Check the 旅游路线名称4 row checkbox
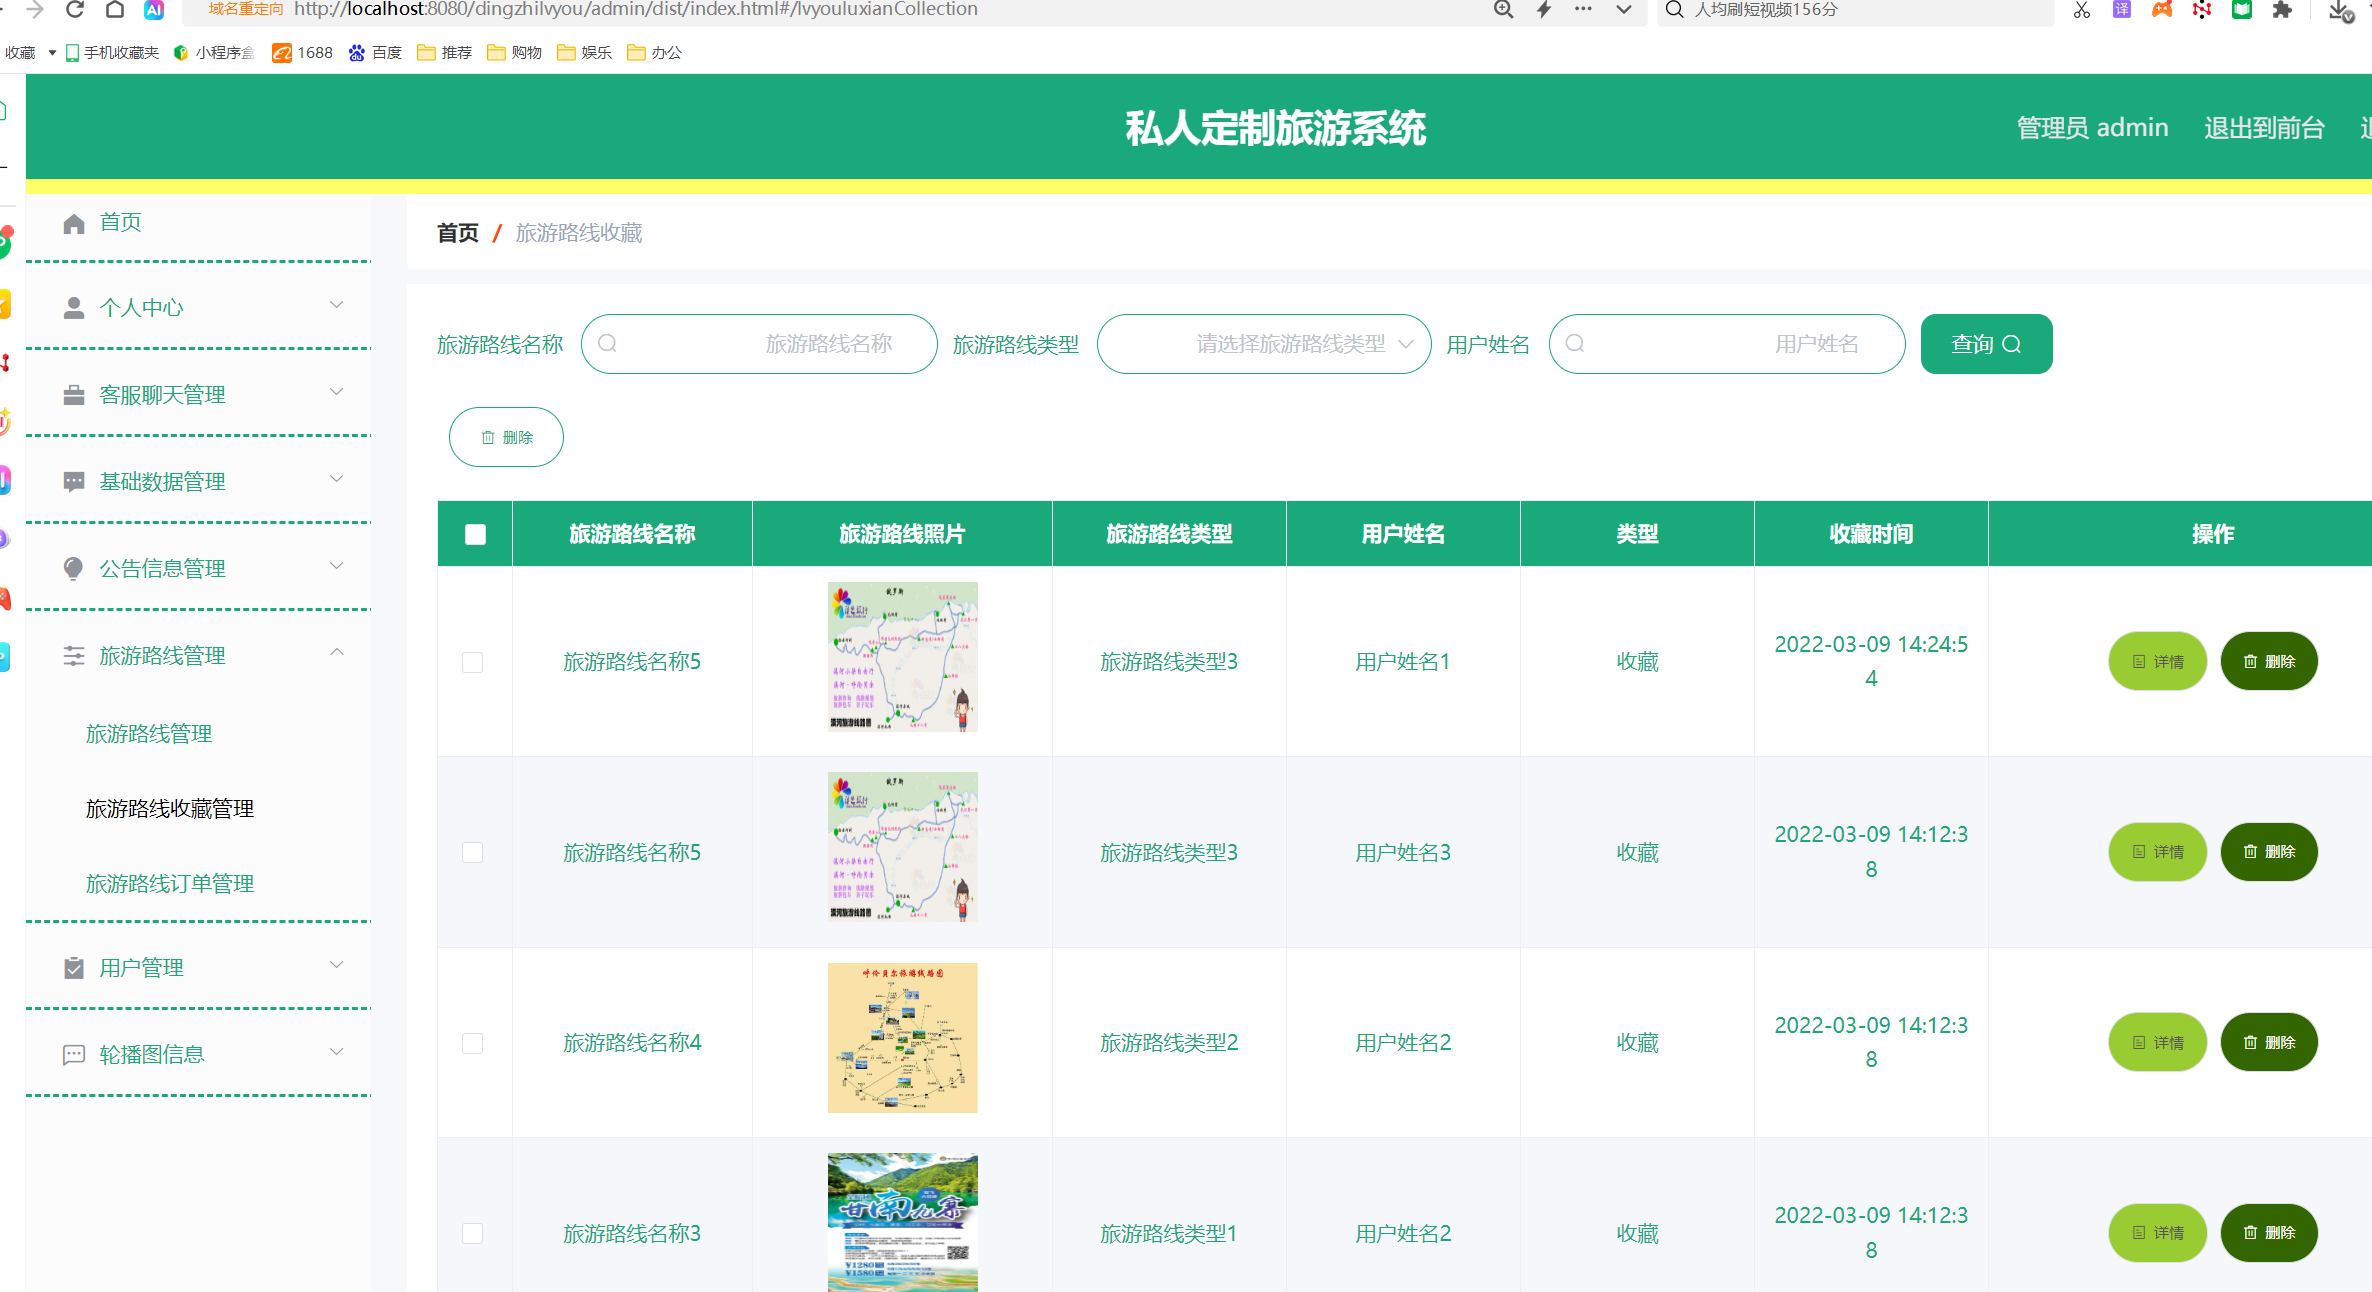This screenshot has height=1292, width=2372. pos(473,1043)
